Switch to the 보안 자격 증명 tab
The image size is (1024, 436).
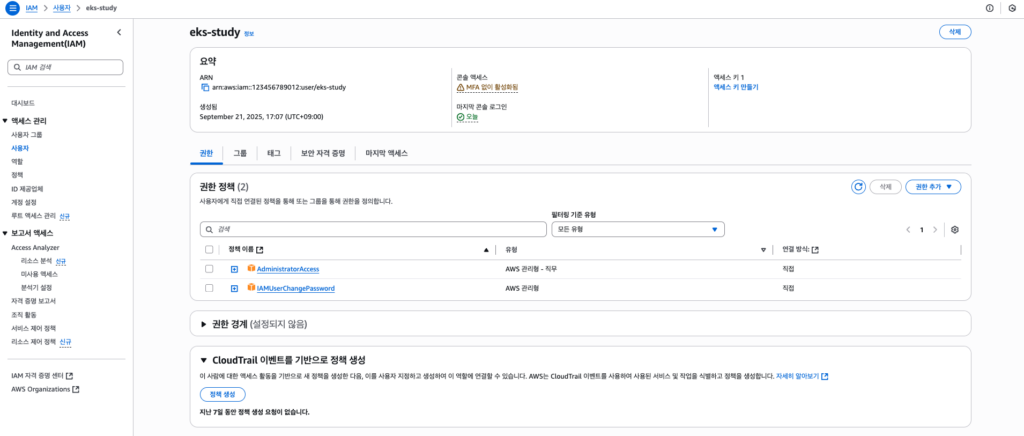322,153
